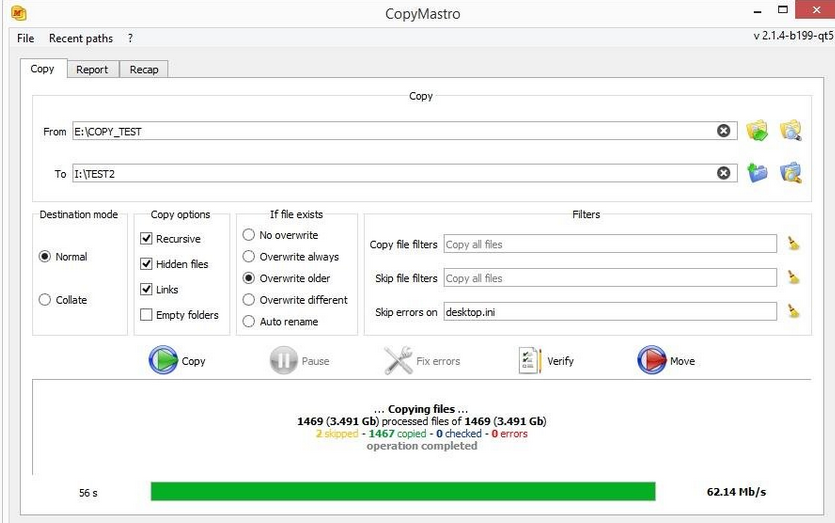
Task: Click the 56 s elapsed time
Action: coord(88,493)
